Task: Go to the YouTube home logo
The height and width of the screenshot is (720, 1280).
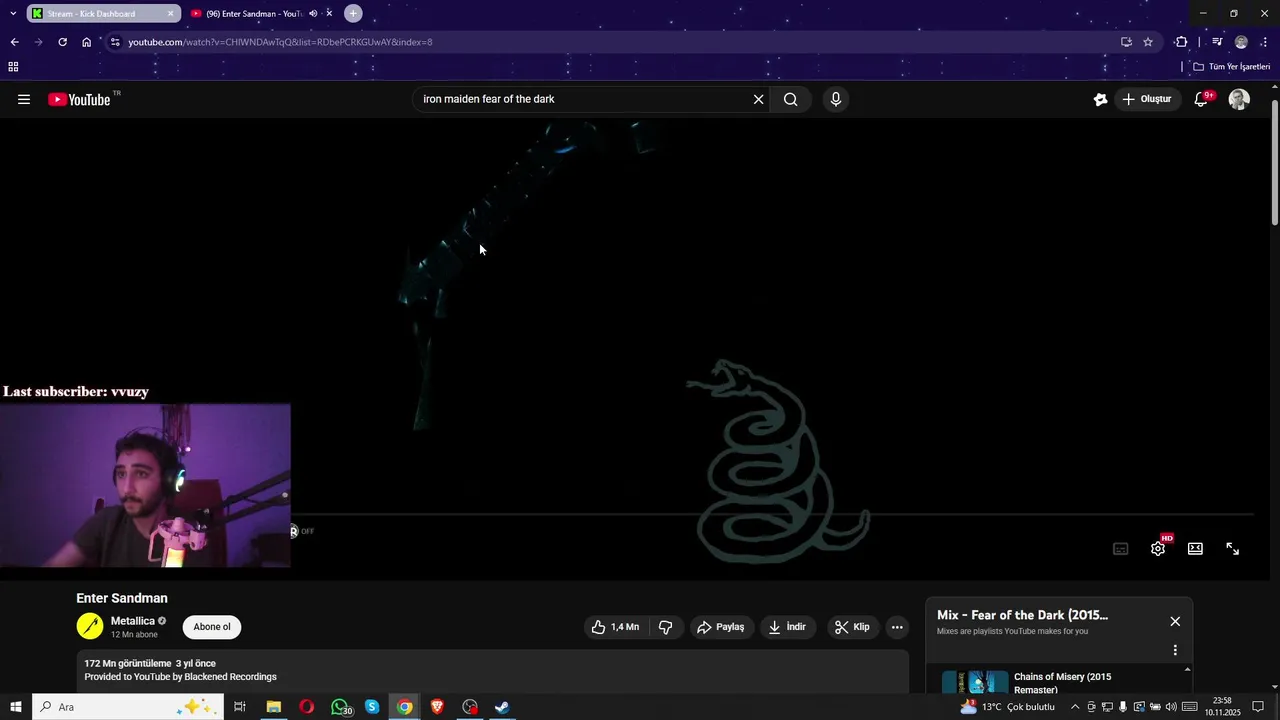Action: (79, 99)
